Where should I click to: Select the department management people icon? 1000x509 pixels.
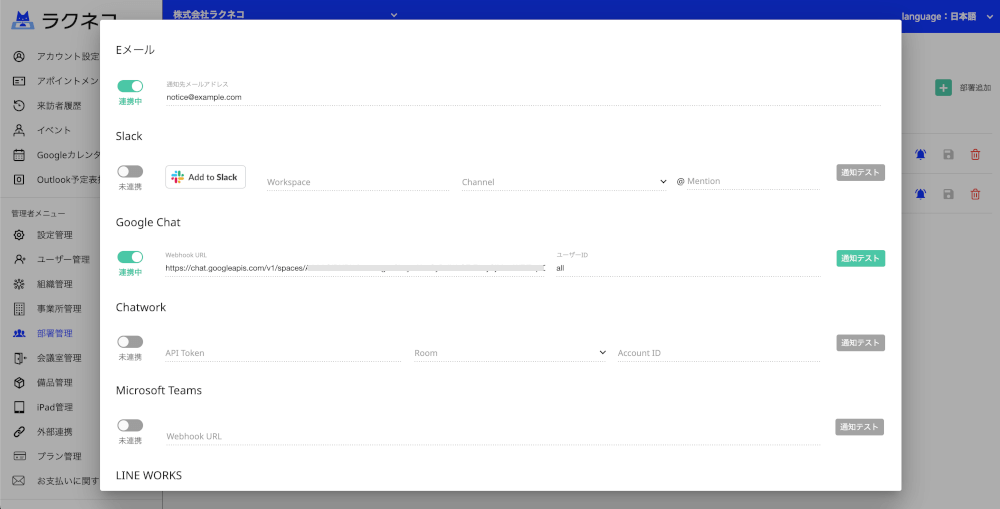tap(19, 333)
